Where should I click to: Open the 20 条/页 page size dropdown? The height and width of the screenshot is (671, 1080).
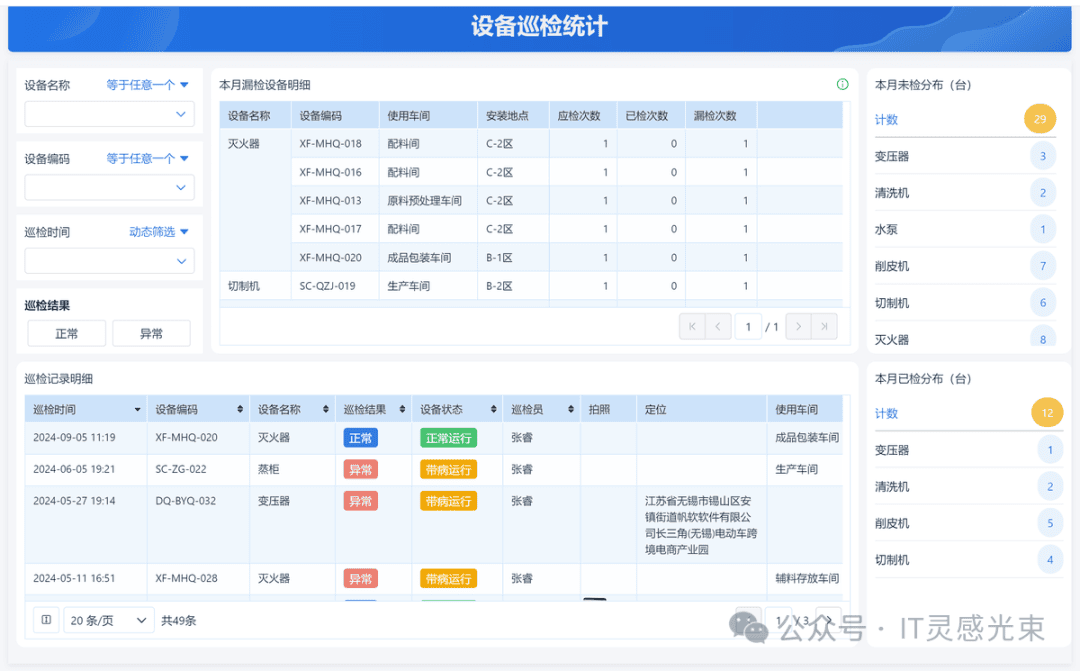click(109, 620)
